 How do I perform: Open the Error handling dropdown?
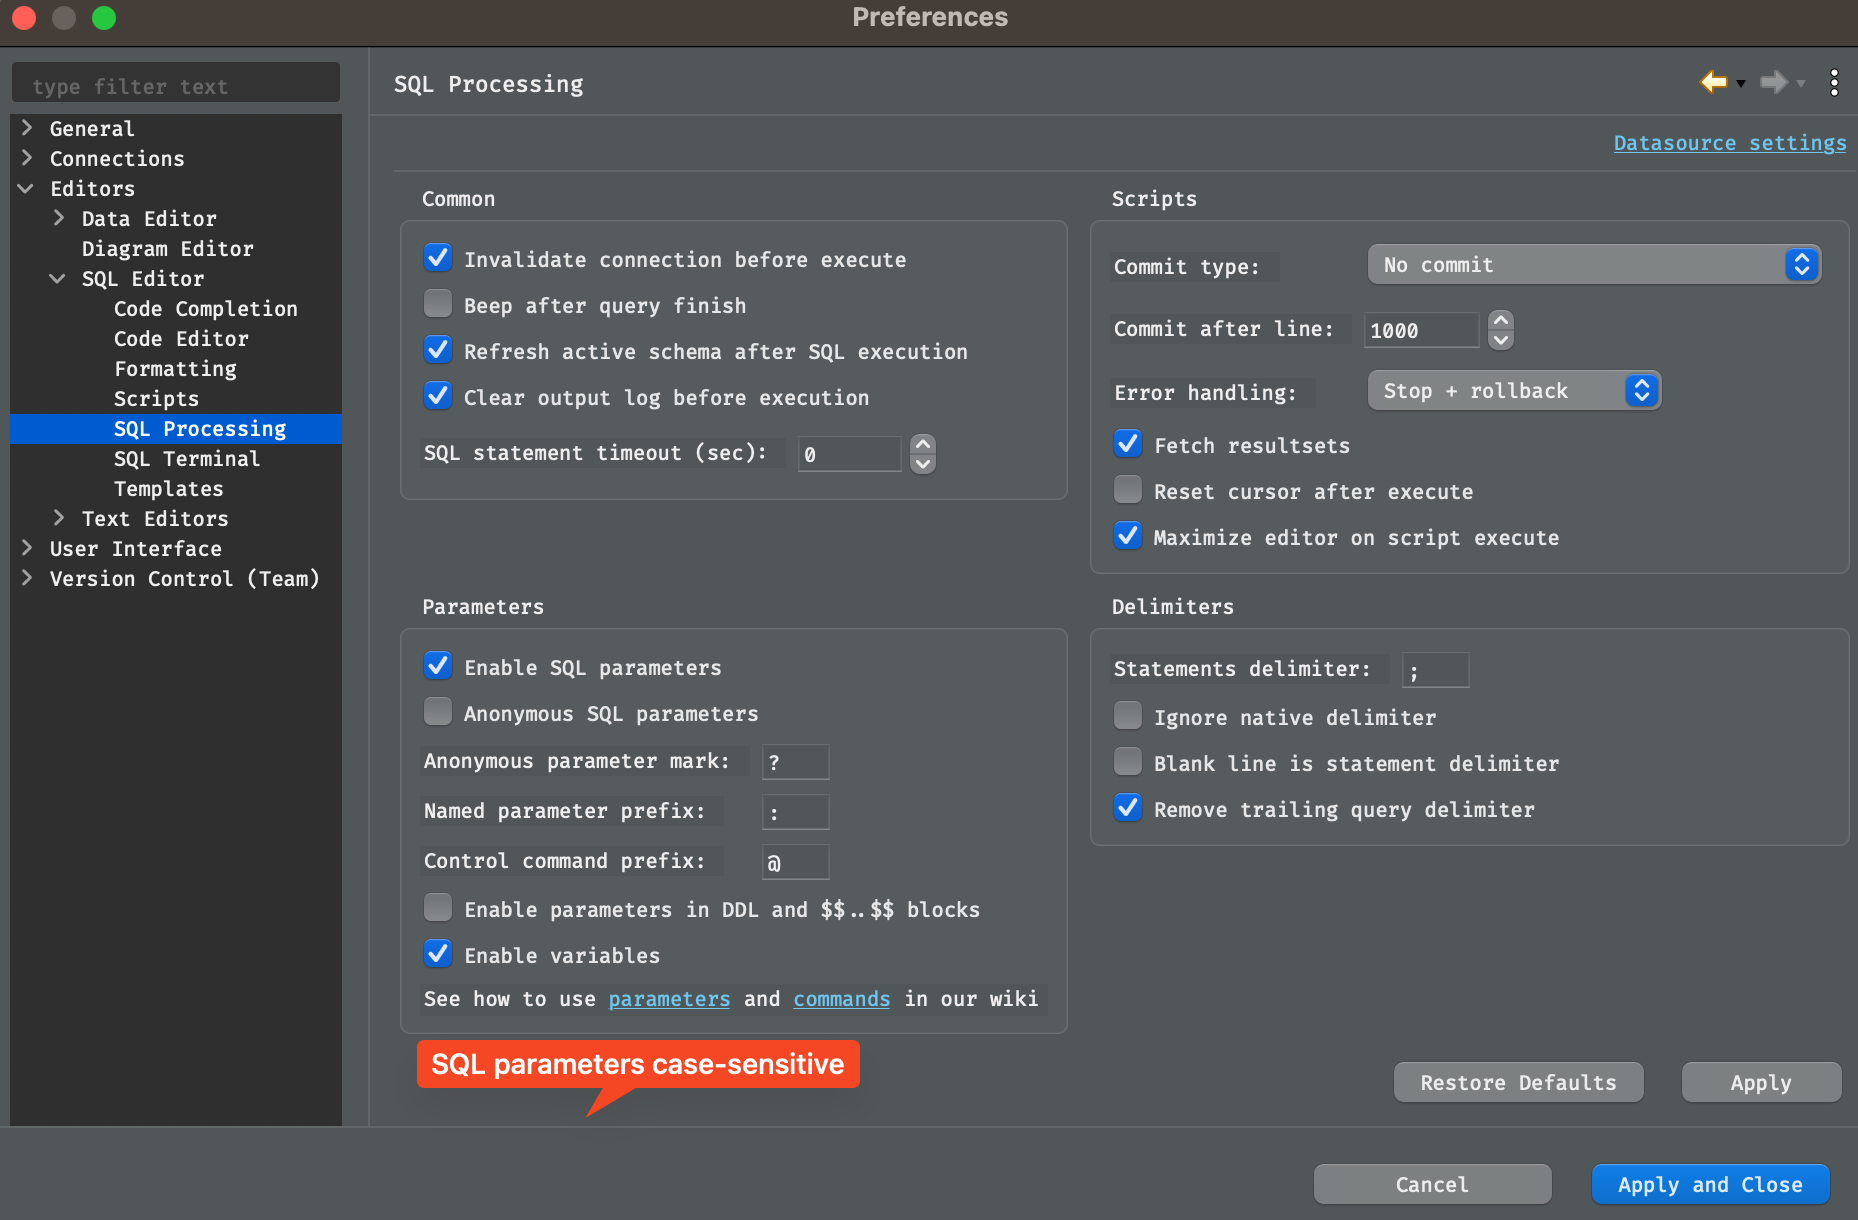(1513, 390)
